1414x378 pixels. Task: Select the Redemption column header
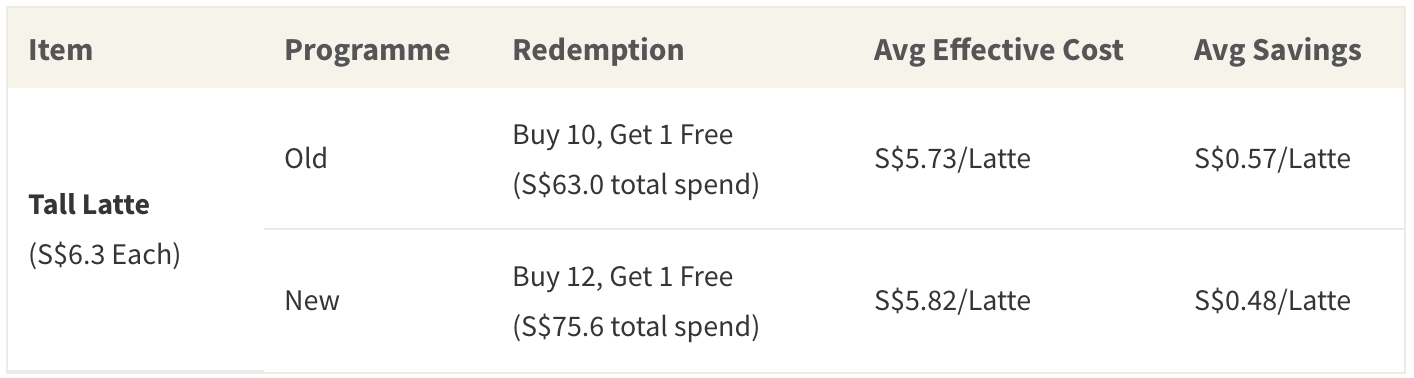click(598, 50)
